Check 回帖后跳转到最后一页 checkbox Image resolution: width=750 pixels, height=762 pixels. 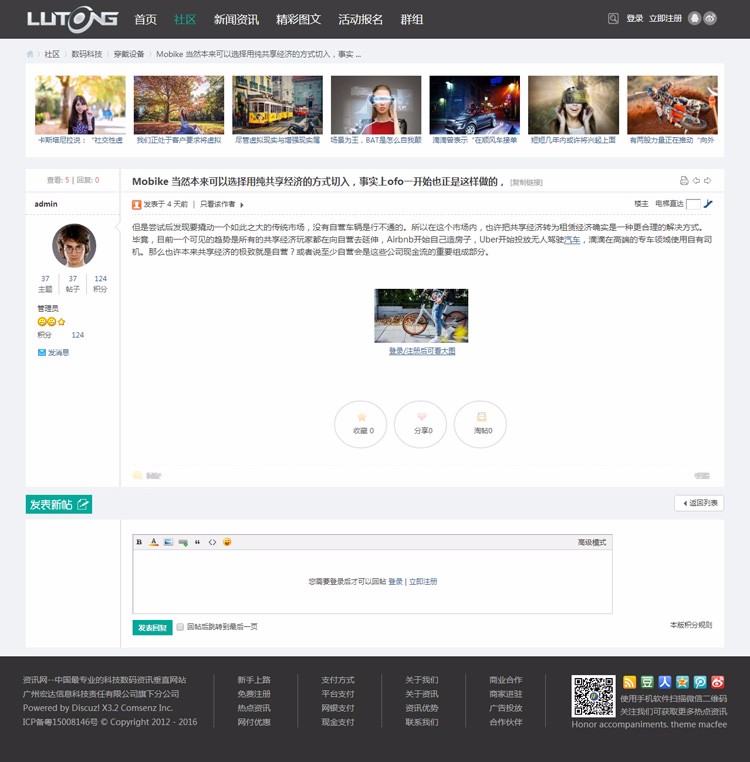(180, 627)
